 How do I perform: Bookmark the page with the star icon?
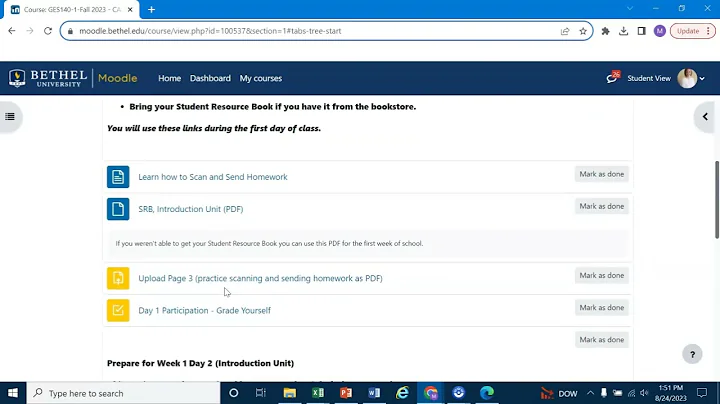click(x=583, y=31)
